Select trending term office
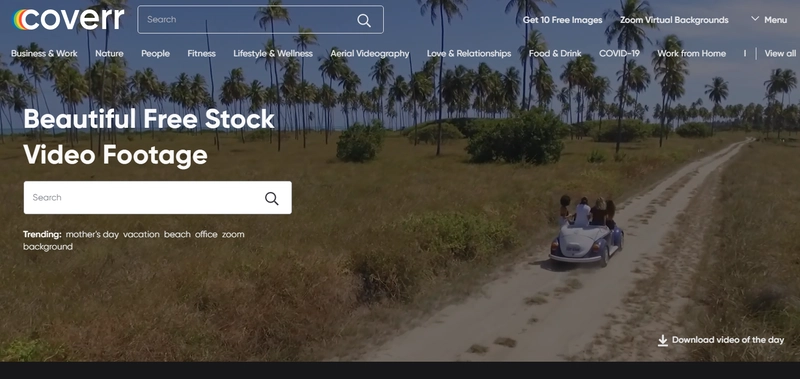 206,235
